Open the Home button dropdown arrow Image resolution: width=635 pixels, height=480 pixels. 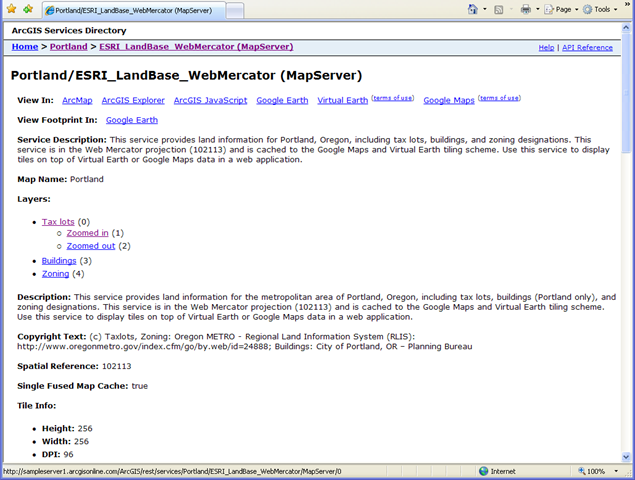pos(485,9)
